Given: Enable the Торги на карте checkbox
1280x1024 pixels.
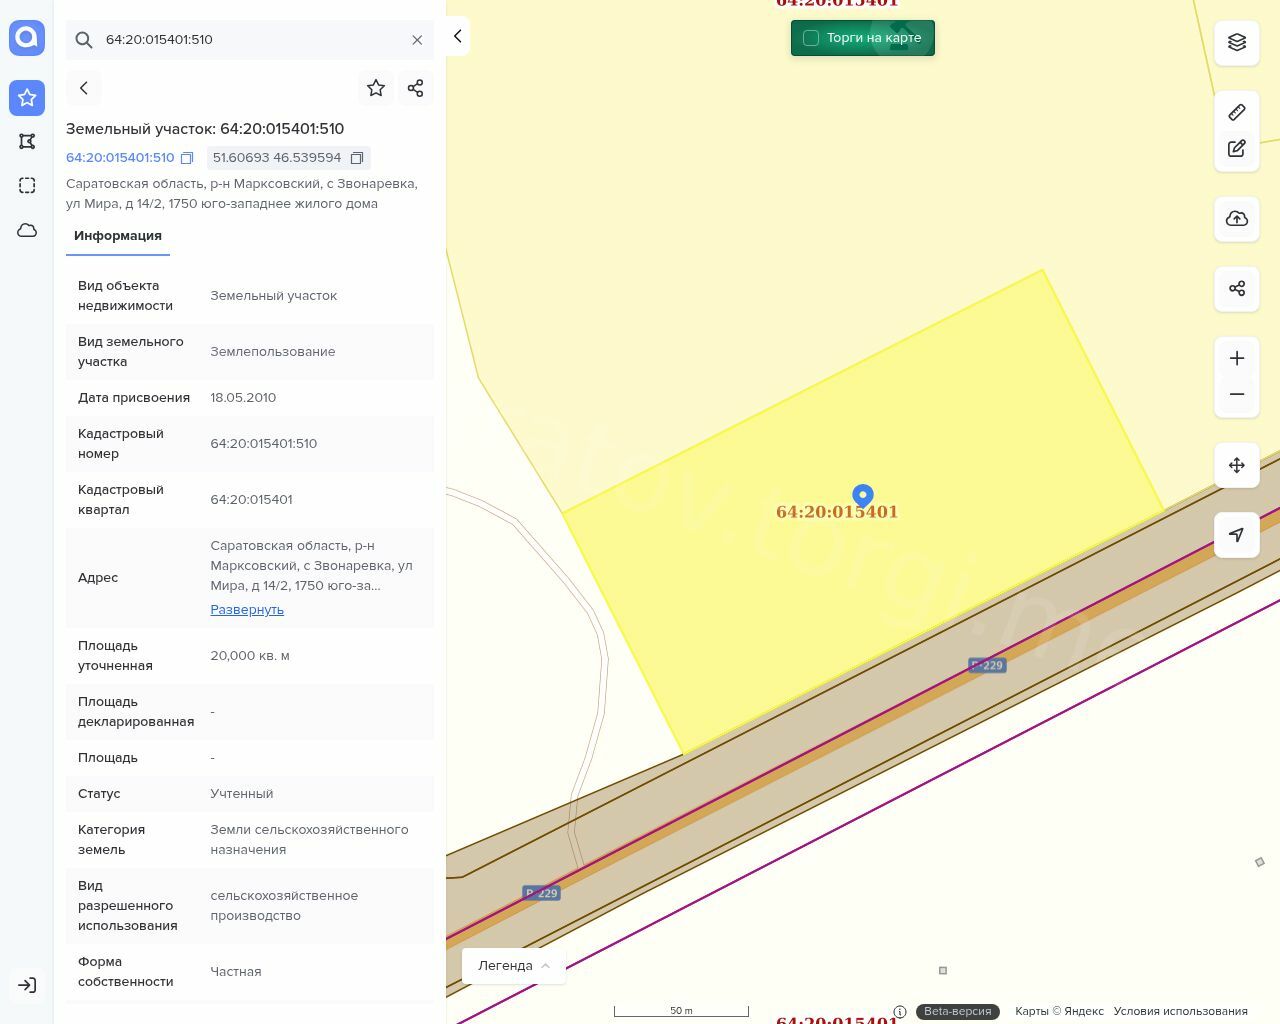Looking at the screenshot, I should [x=811, y=38].
